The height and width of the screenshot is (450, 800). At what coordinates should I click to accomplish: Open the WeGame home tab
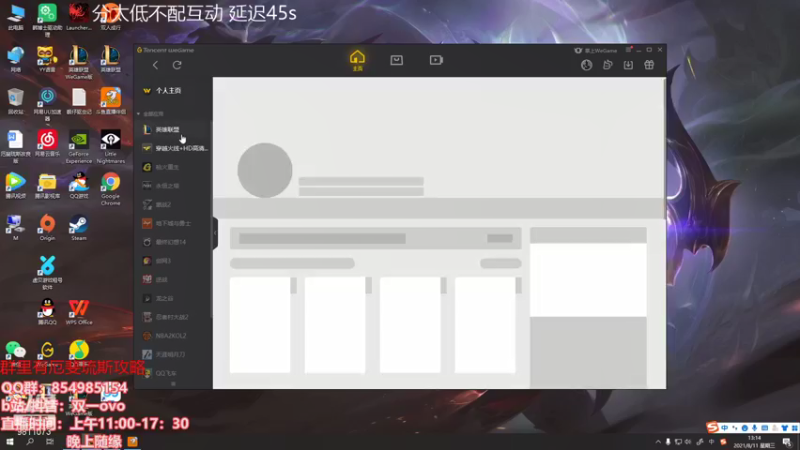[357, 60]
